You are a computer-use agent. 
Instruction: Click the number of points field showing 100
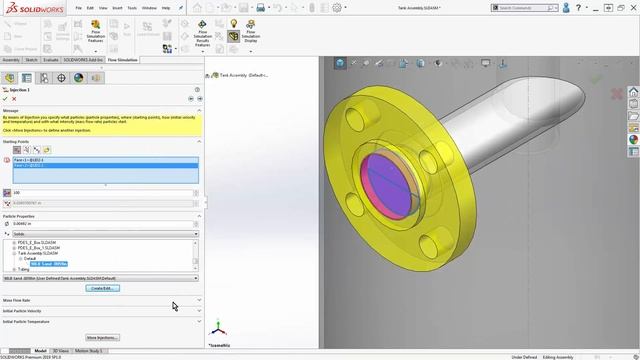(103, 193)
